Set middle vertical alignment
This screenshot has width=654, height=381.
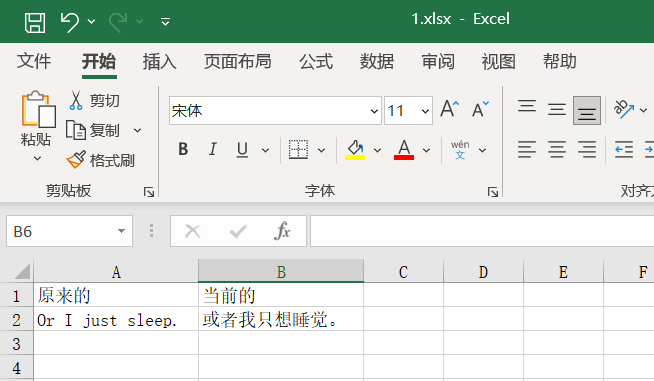557,110
